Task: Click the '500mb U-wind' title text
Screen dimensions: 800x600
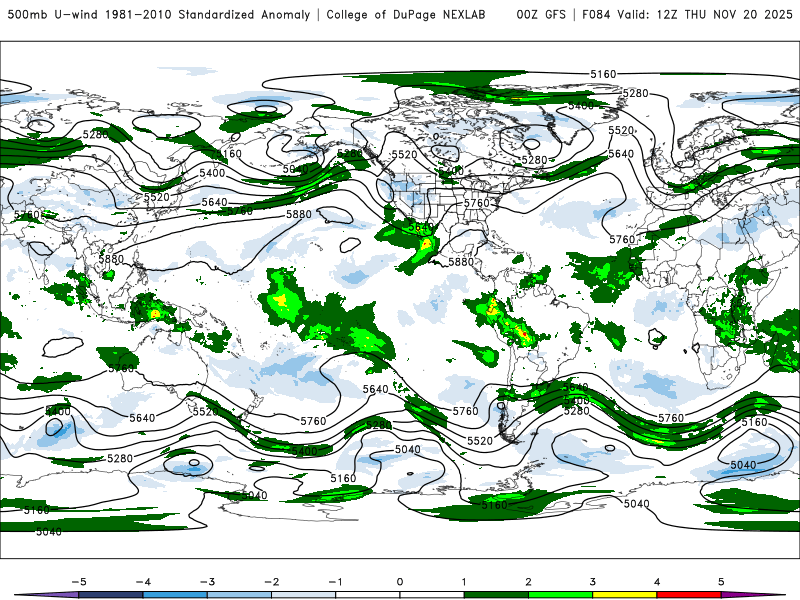Action: pos(53,14)
